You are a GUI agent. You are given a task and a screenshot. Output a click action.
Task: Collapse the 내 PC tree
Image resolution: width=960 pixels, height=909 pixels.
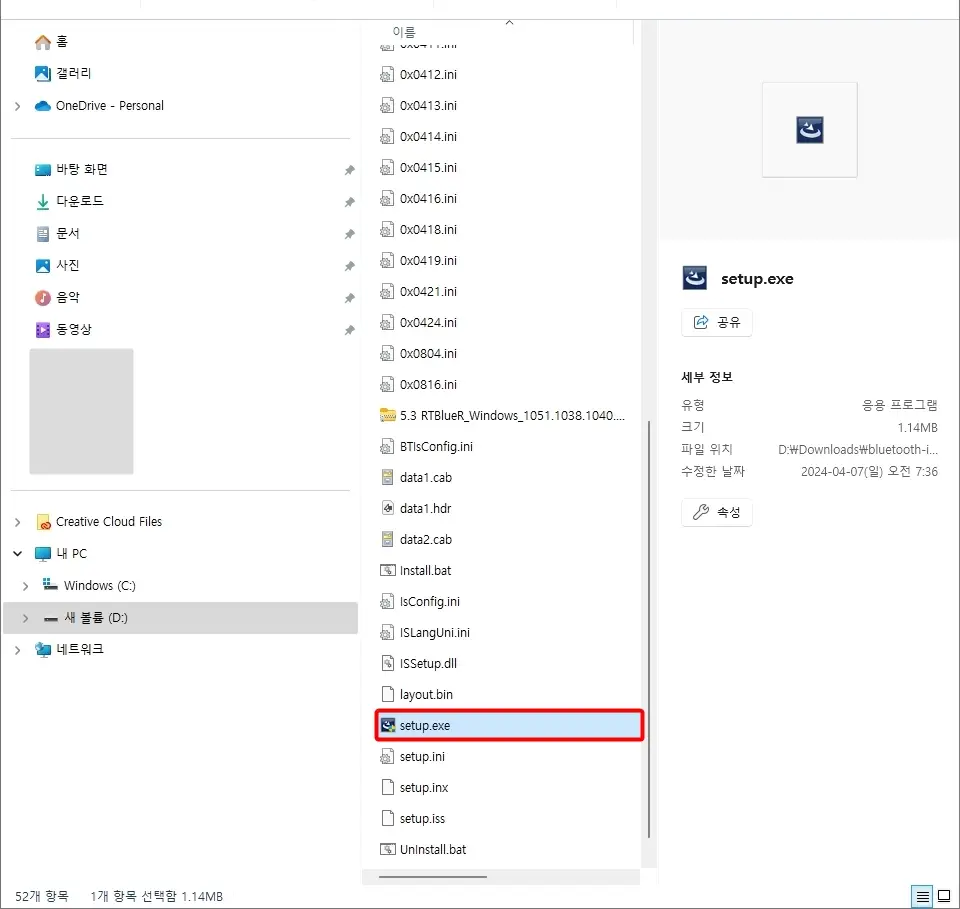18,553
